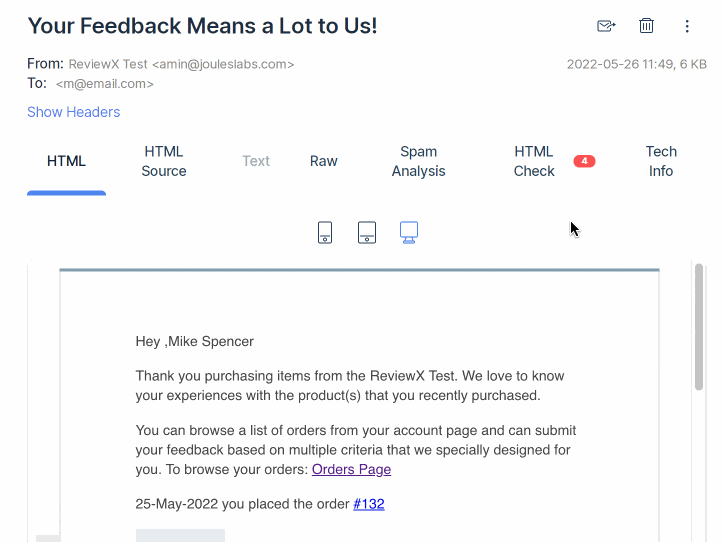724x542 pixels.
Task: Expand Show Headers
Action: coord(73,112)
